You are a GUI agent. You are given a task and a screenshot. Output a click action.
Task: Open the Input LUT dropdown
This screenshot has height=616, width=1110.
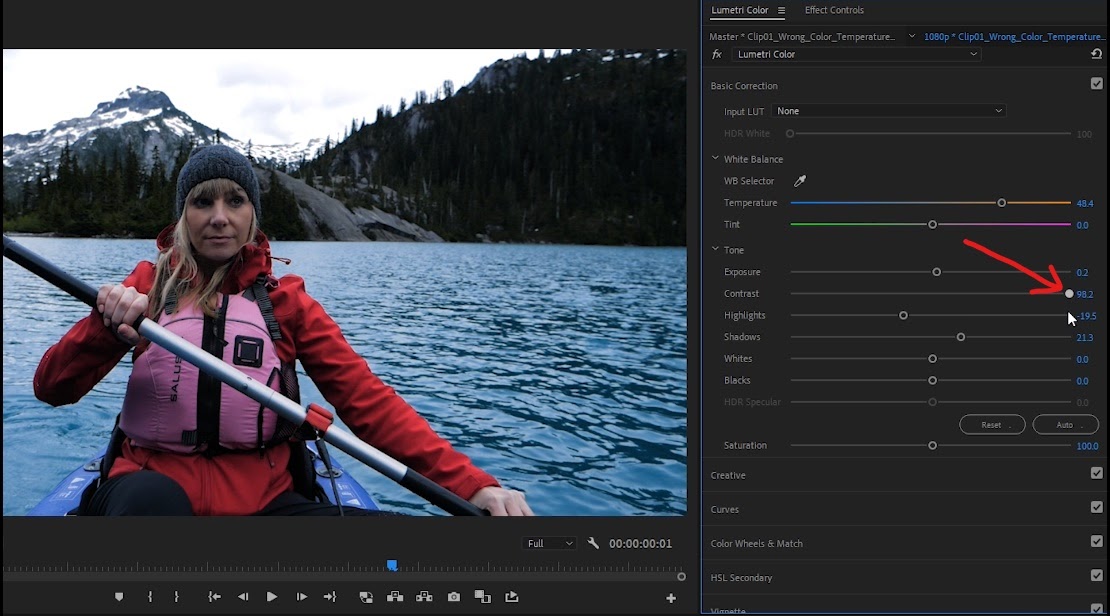point(888,110)
